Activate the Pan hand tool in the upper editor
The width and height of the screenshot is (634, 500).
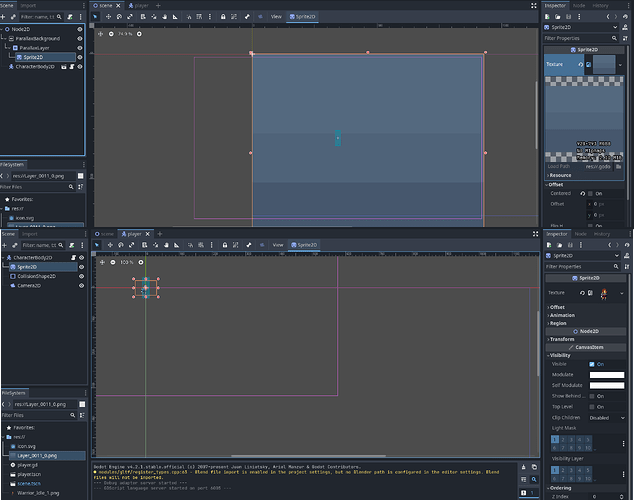(165, 17)
